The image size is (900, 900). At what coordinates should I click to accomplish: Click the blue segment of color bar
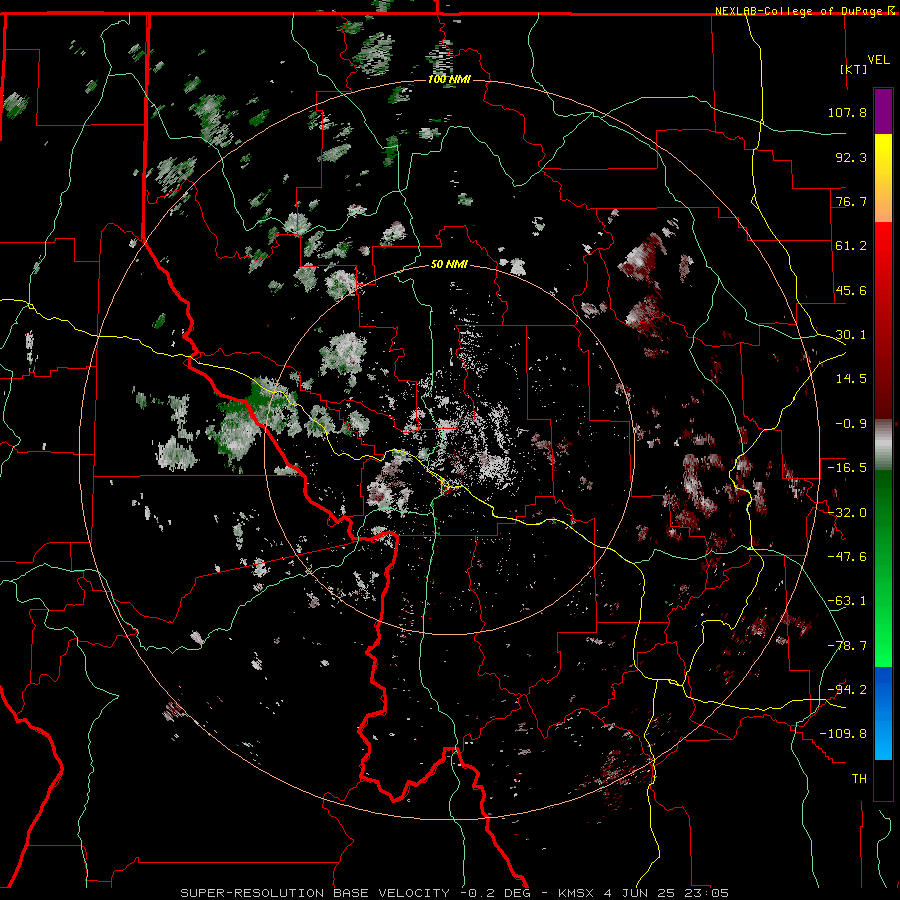pyautogui.click(x=883, y=713)
